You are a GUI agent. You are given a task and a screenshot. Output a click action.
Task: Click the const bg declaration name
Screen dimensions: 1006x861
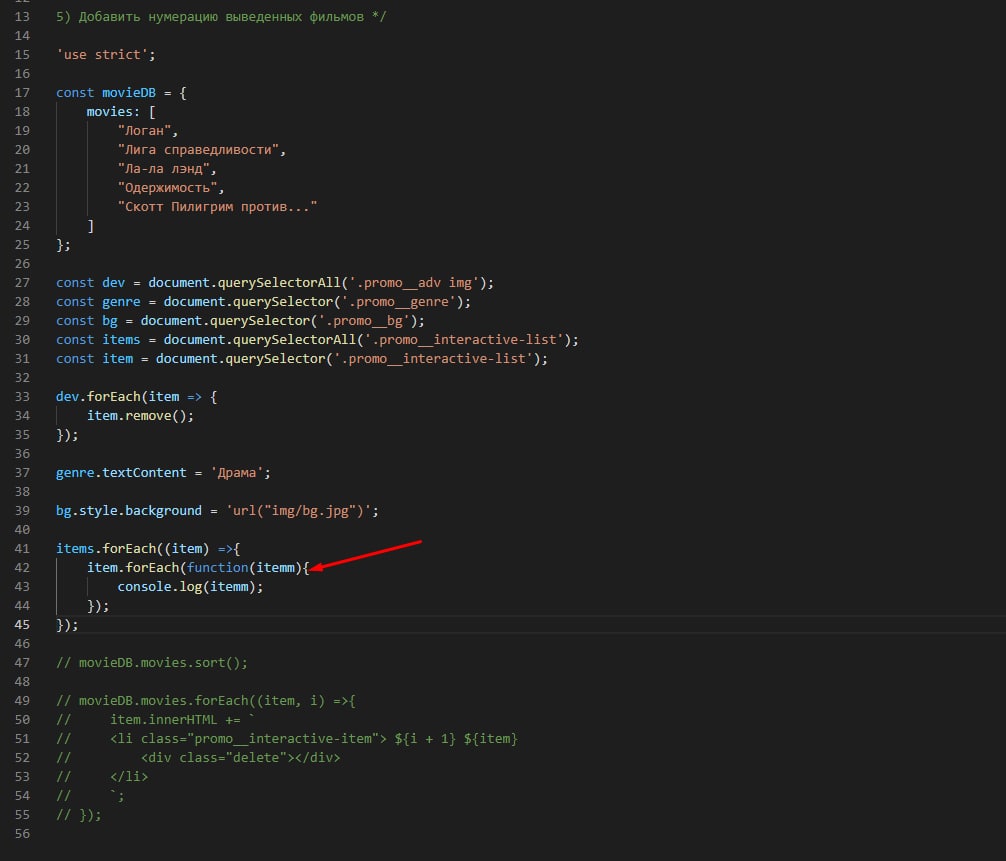pyautogui.click(x=110, y=320)
